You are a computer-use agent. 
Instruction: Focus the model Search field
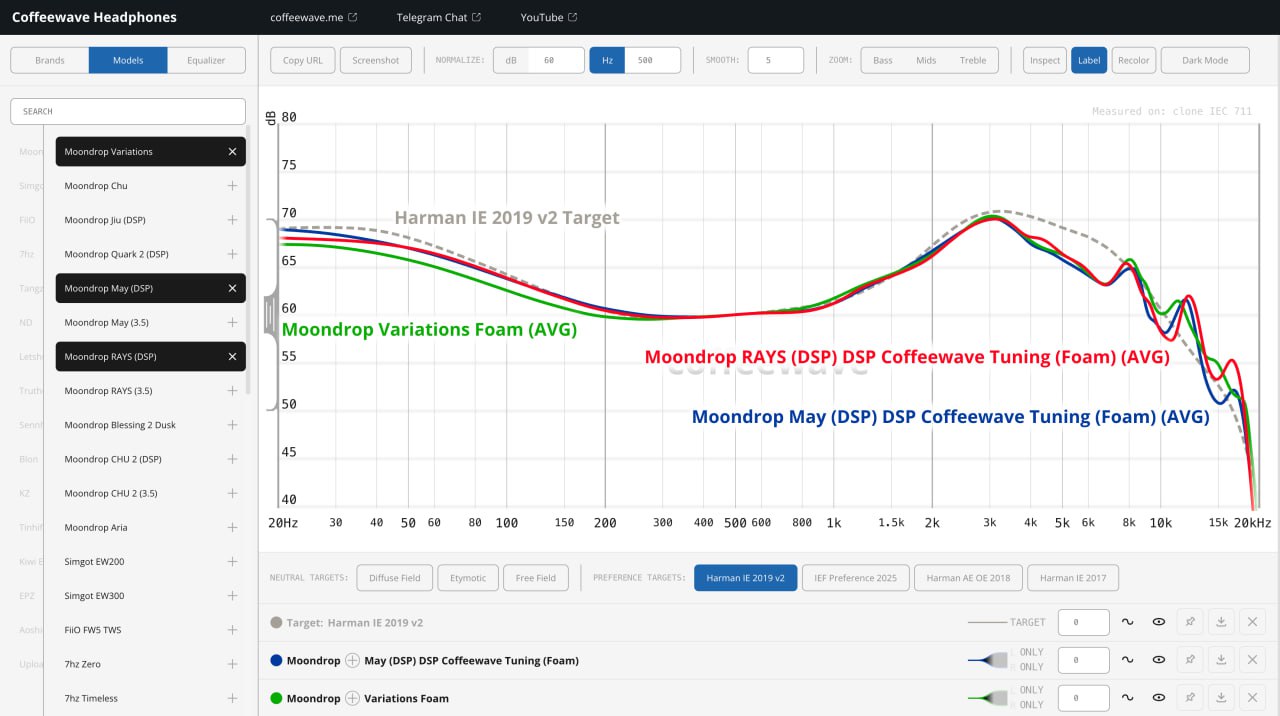click(x=128, y=111)
